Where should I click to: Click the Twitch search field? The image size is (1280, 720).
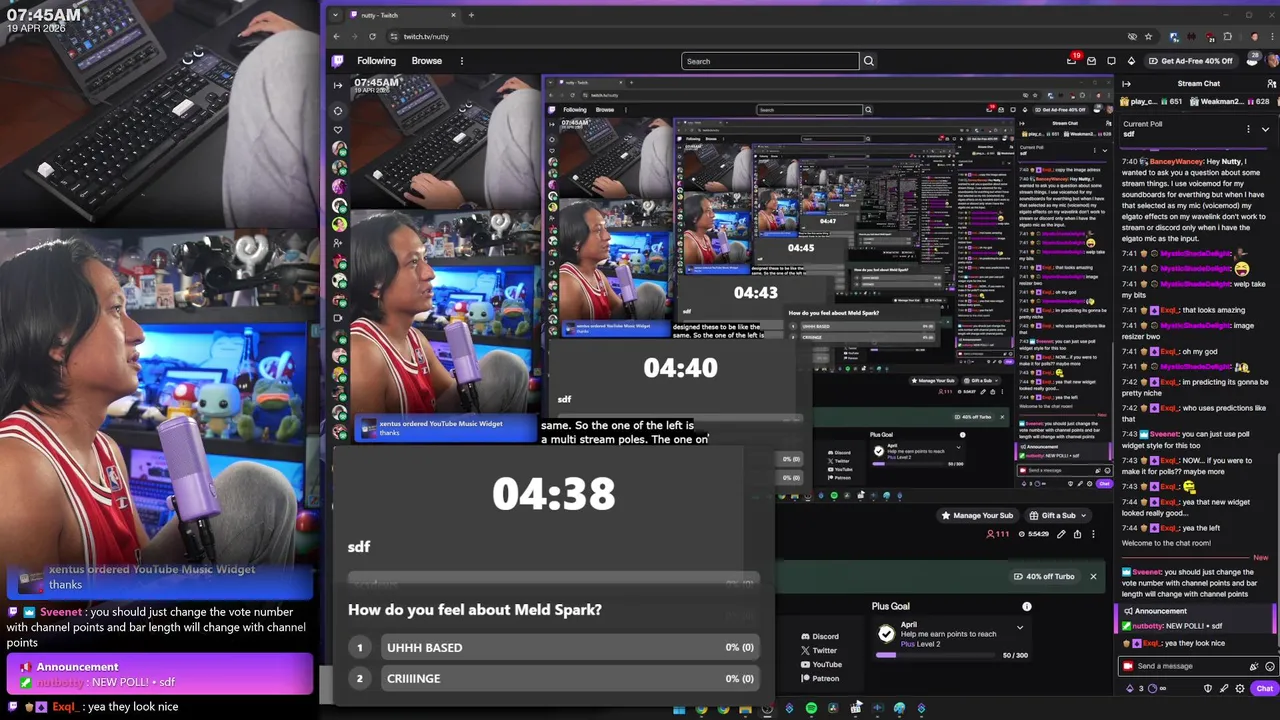point(770,61)
